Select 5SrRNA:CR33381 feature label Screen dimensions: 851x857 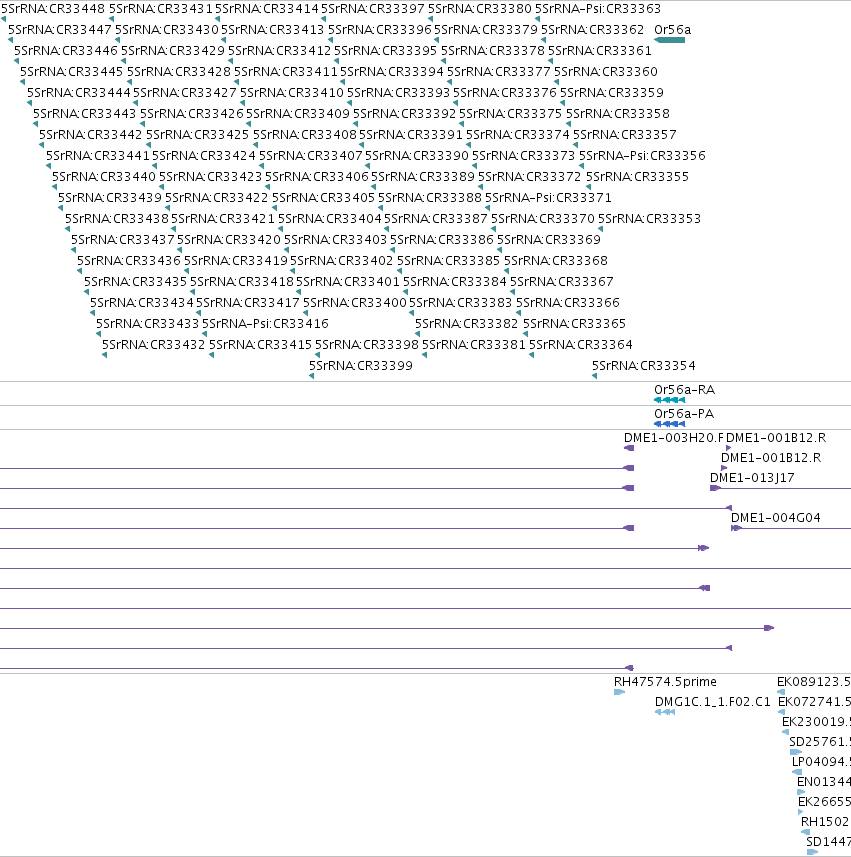pos(473,344)
